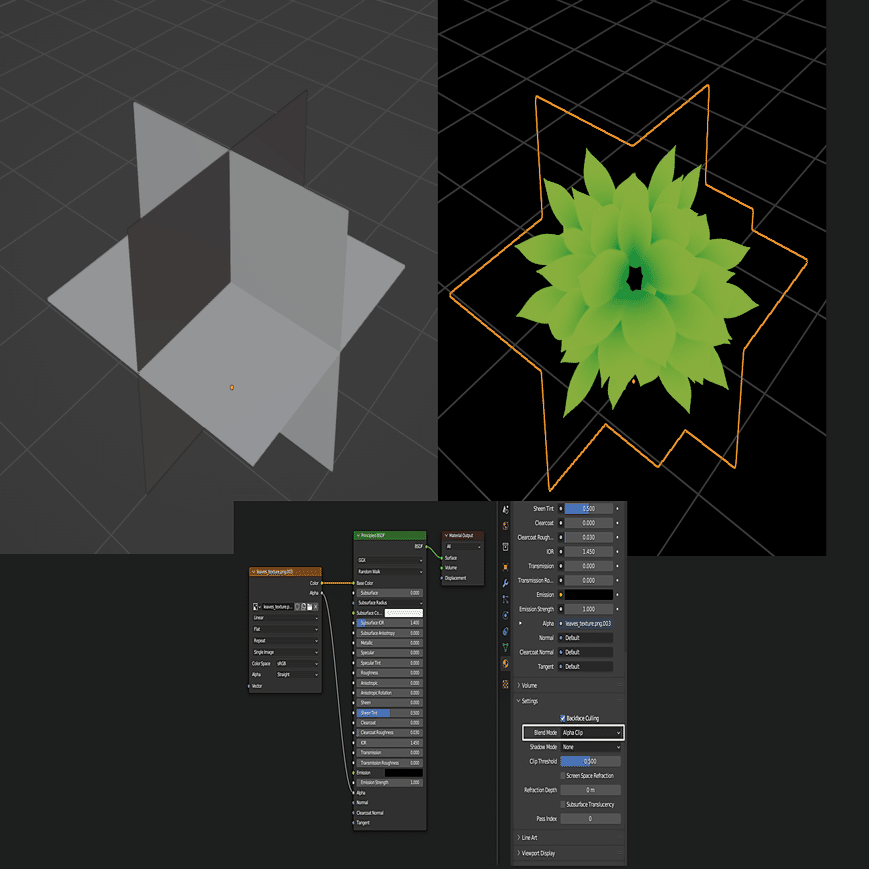869x869 pixels.
Task: Open the Blend Mode Alpha Clip dropdown
Action: (591, 733)
